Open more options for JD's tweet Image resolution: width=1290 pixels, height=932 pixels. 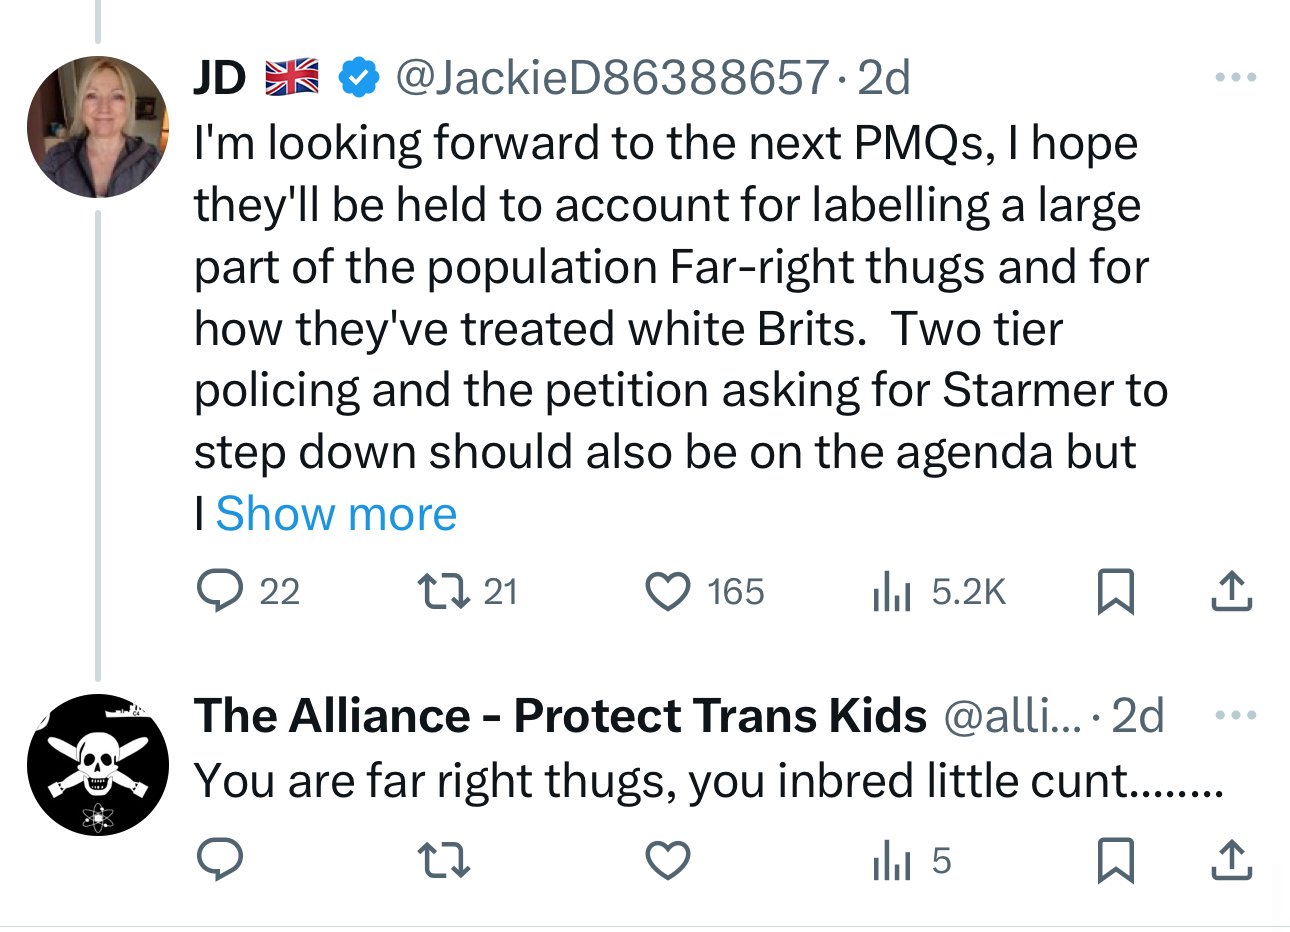[x=1236, y=77]
